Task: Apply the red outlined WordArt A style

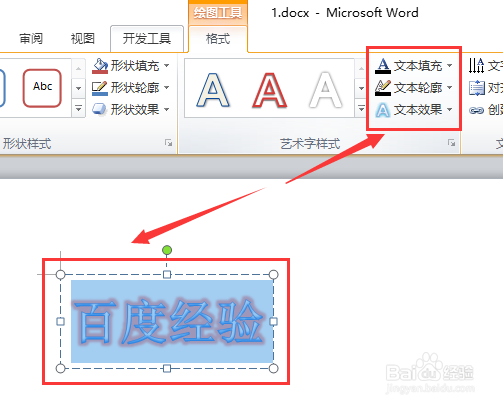Action: pyautogui.click(x=269, y=90)
